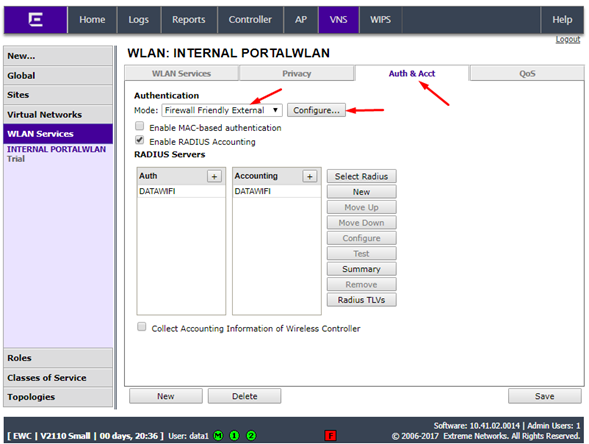Image resolution: width=589 pixels, height=444 pixels.
Task: Open the Logs menu
Action: coord(139,20)
